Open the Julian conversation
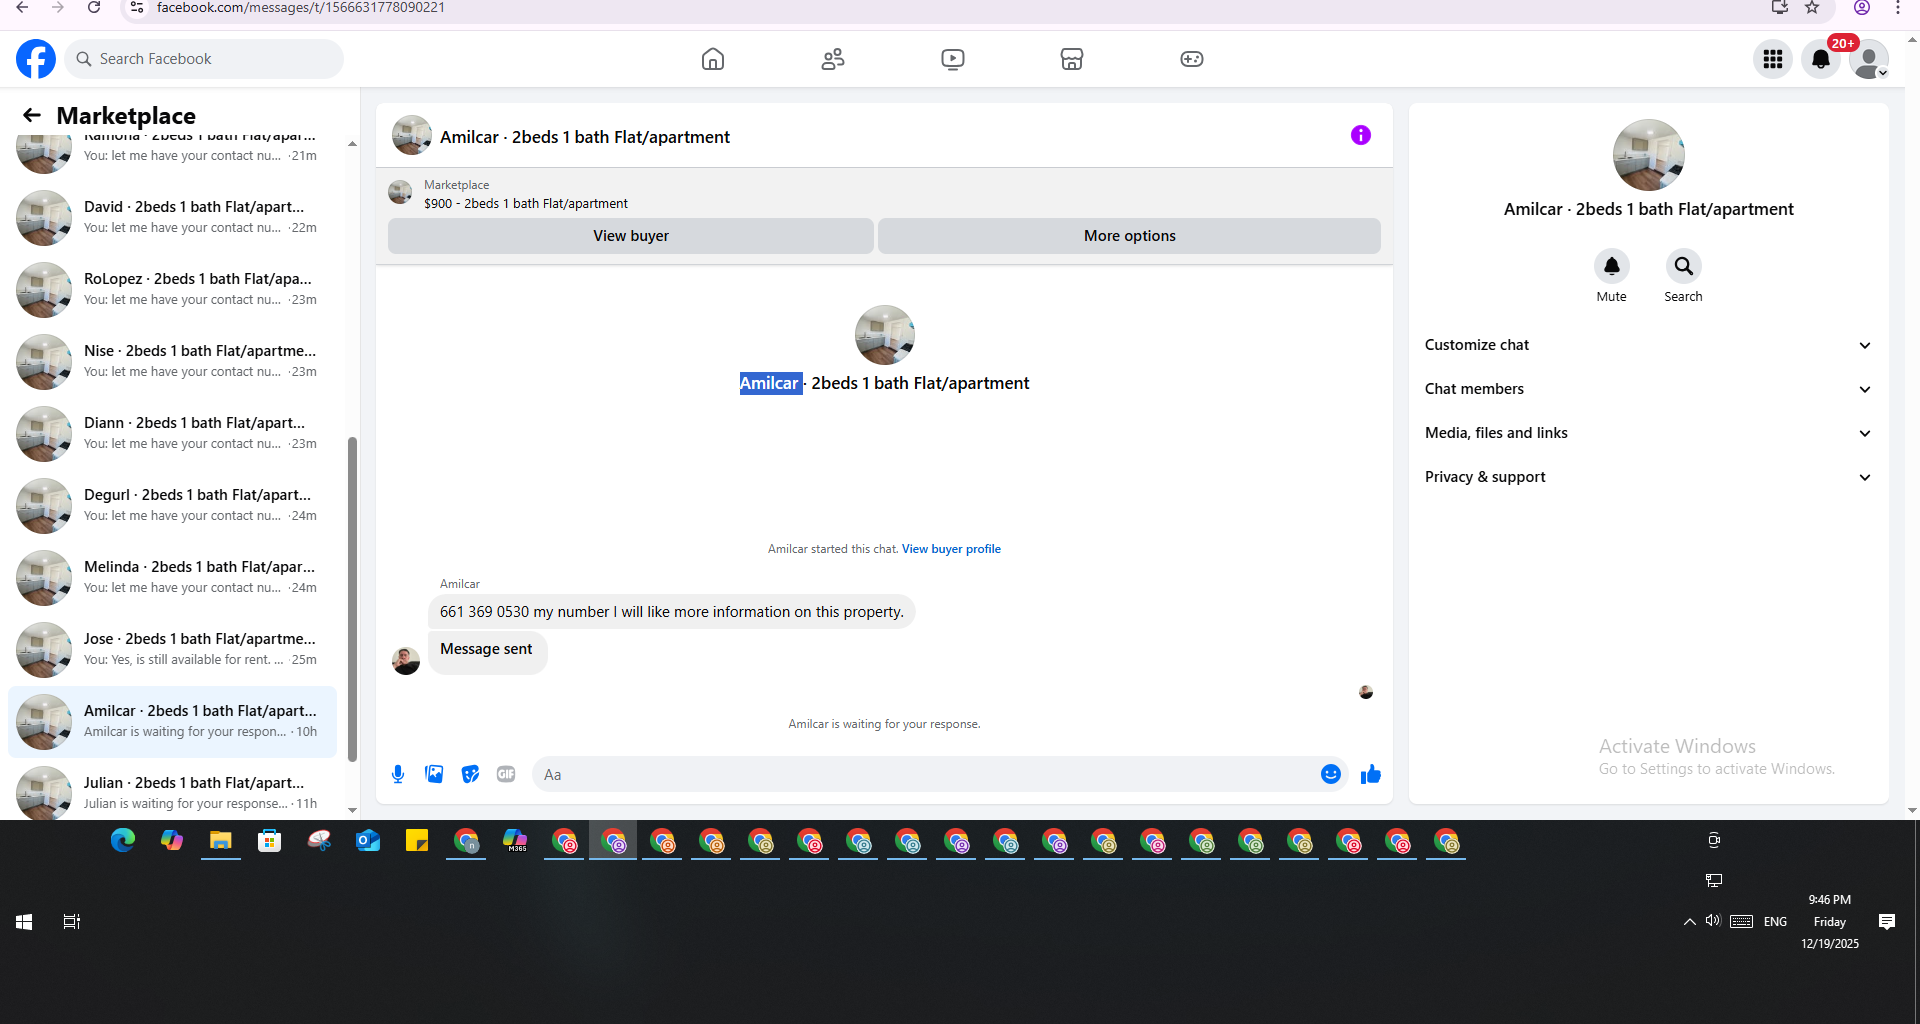 point(172,792)
